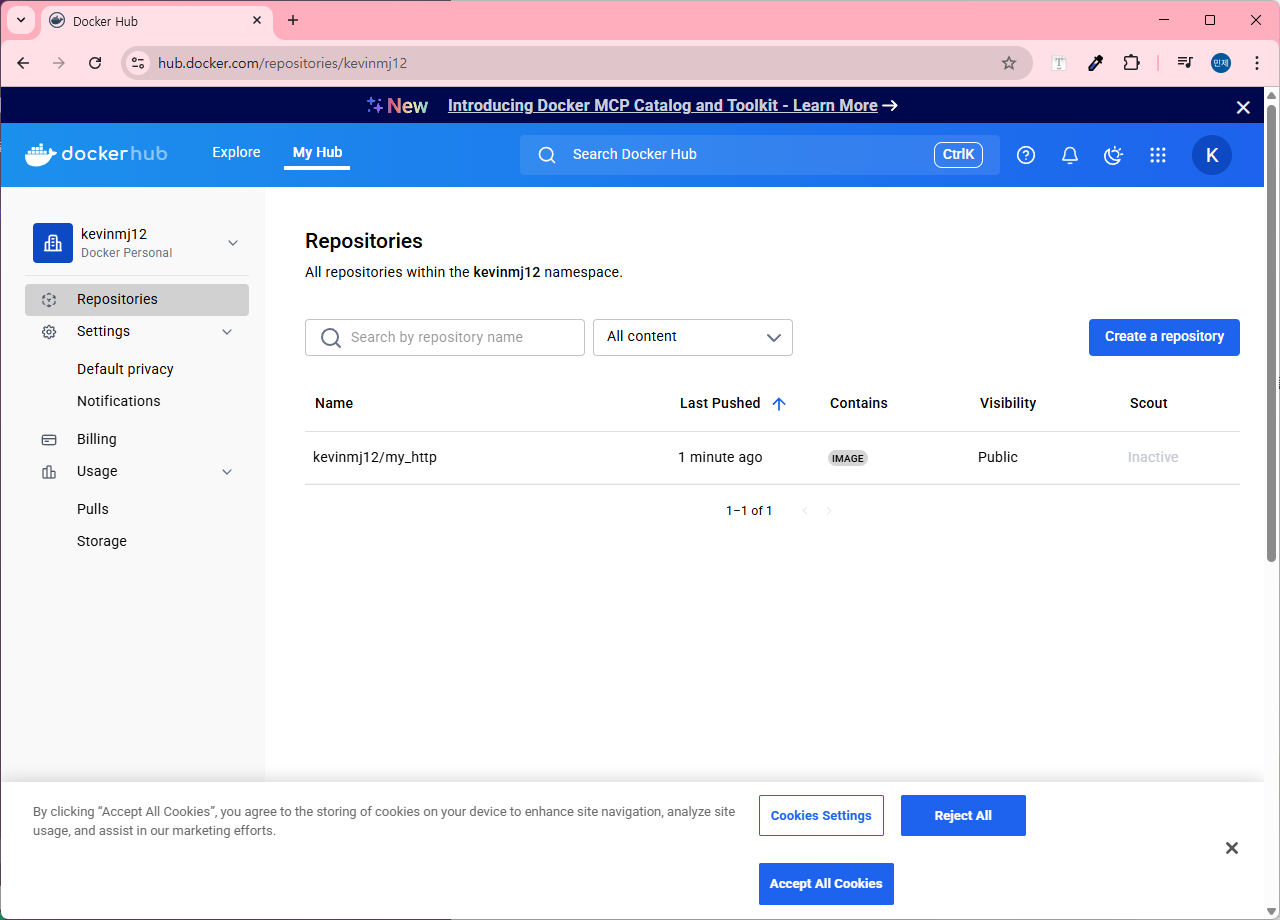The width and height of the screenshot is (1280, 920).
Task: Click the Usage bar chart icon
Action: [49, 472]
